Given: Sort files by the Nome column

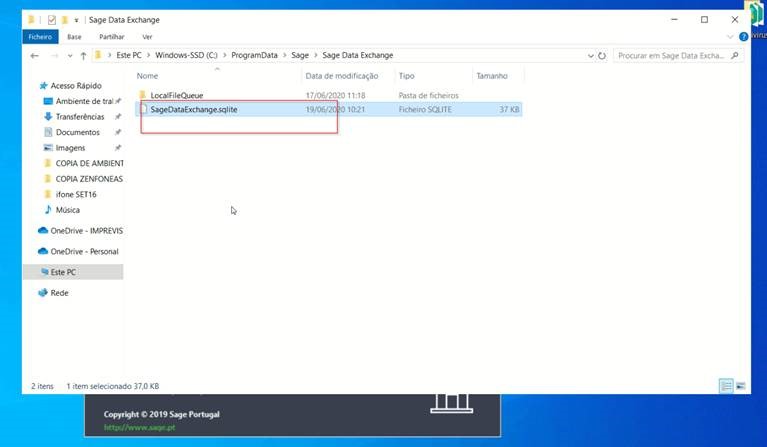Looking at the screenshot, I should point(148,76).
